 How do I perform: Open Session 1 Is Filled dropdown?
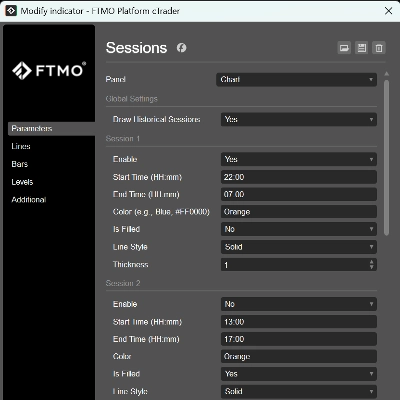click(x=299, y=229)
